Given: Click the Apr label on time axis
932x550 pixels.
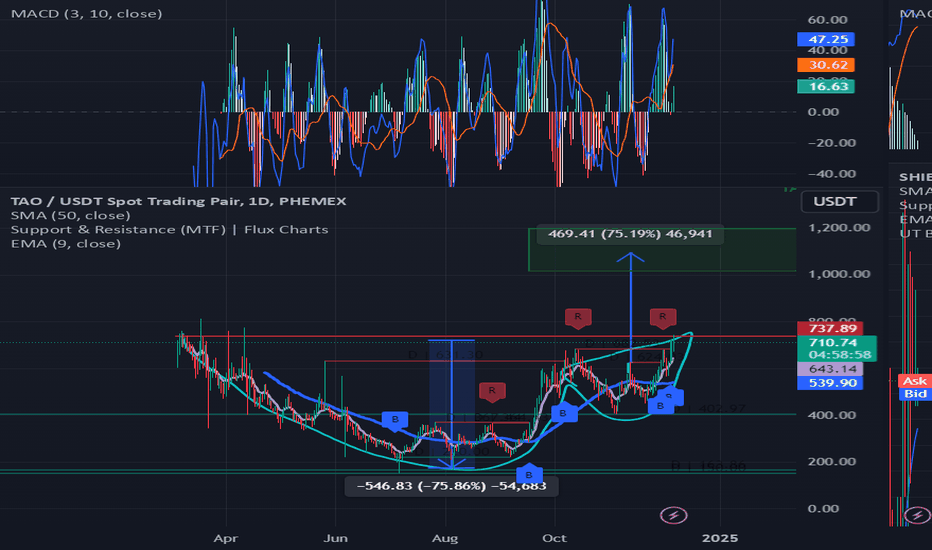Looking at the screenshot, I should 226,538.
